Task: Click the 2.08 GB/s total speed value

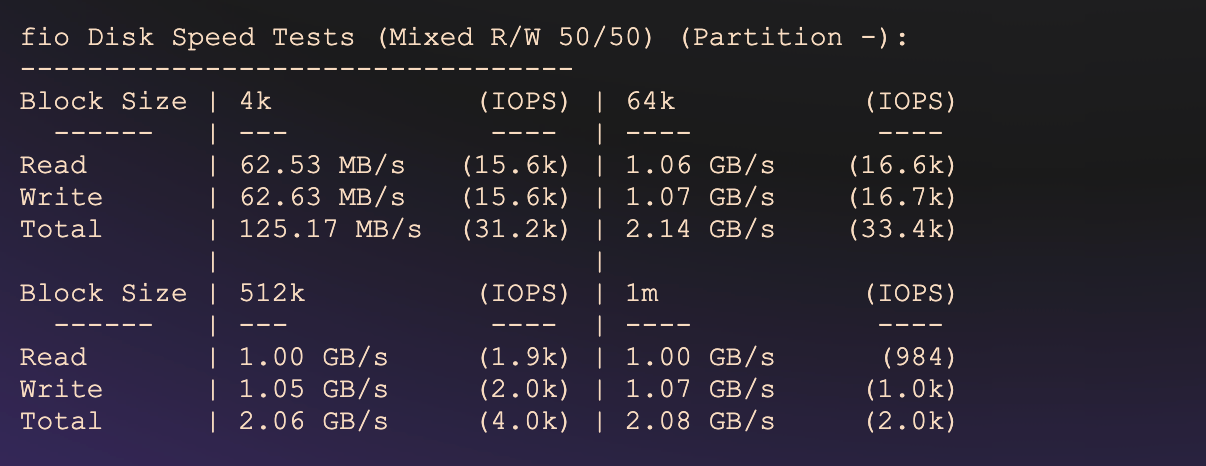Action: pos(700,421)
